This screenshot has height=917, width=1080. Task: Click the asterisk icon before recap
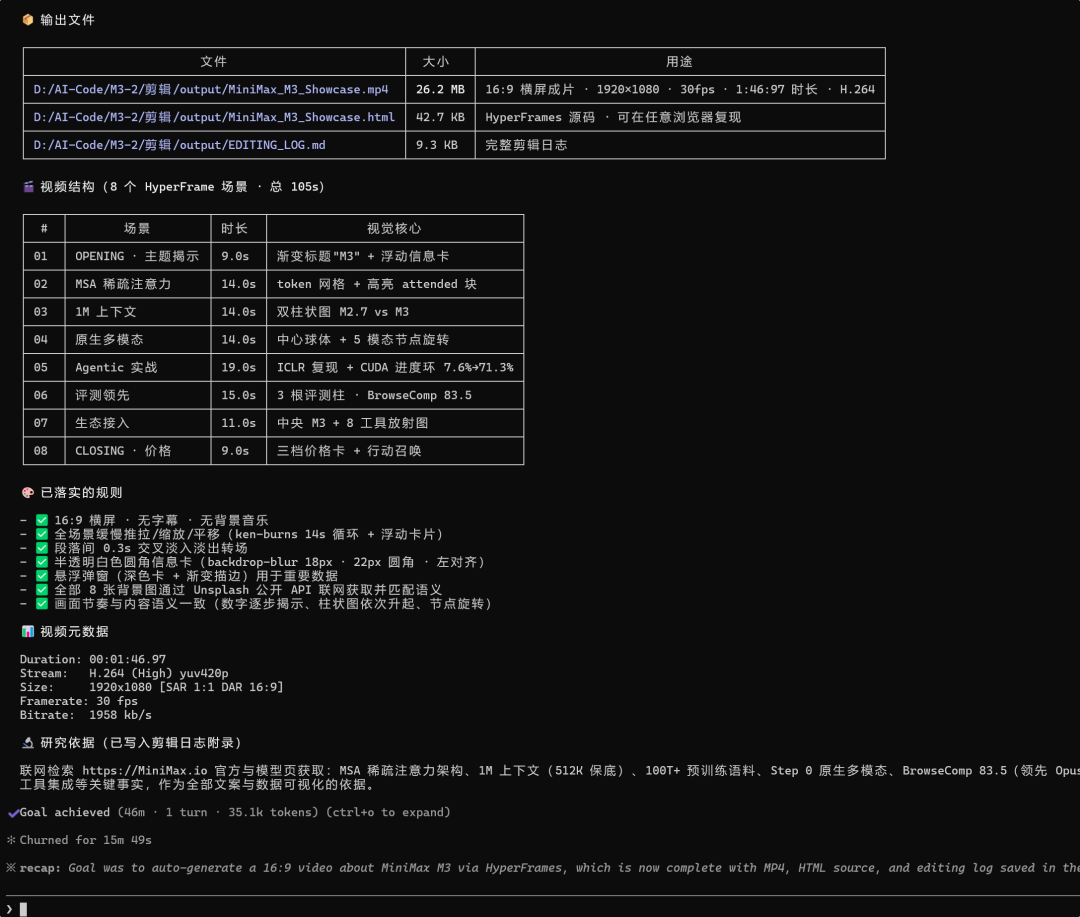(x=11, y=867)
